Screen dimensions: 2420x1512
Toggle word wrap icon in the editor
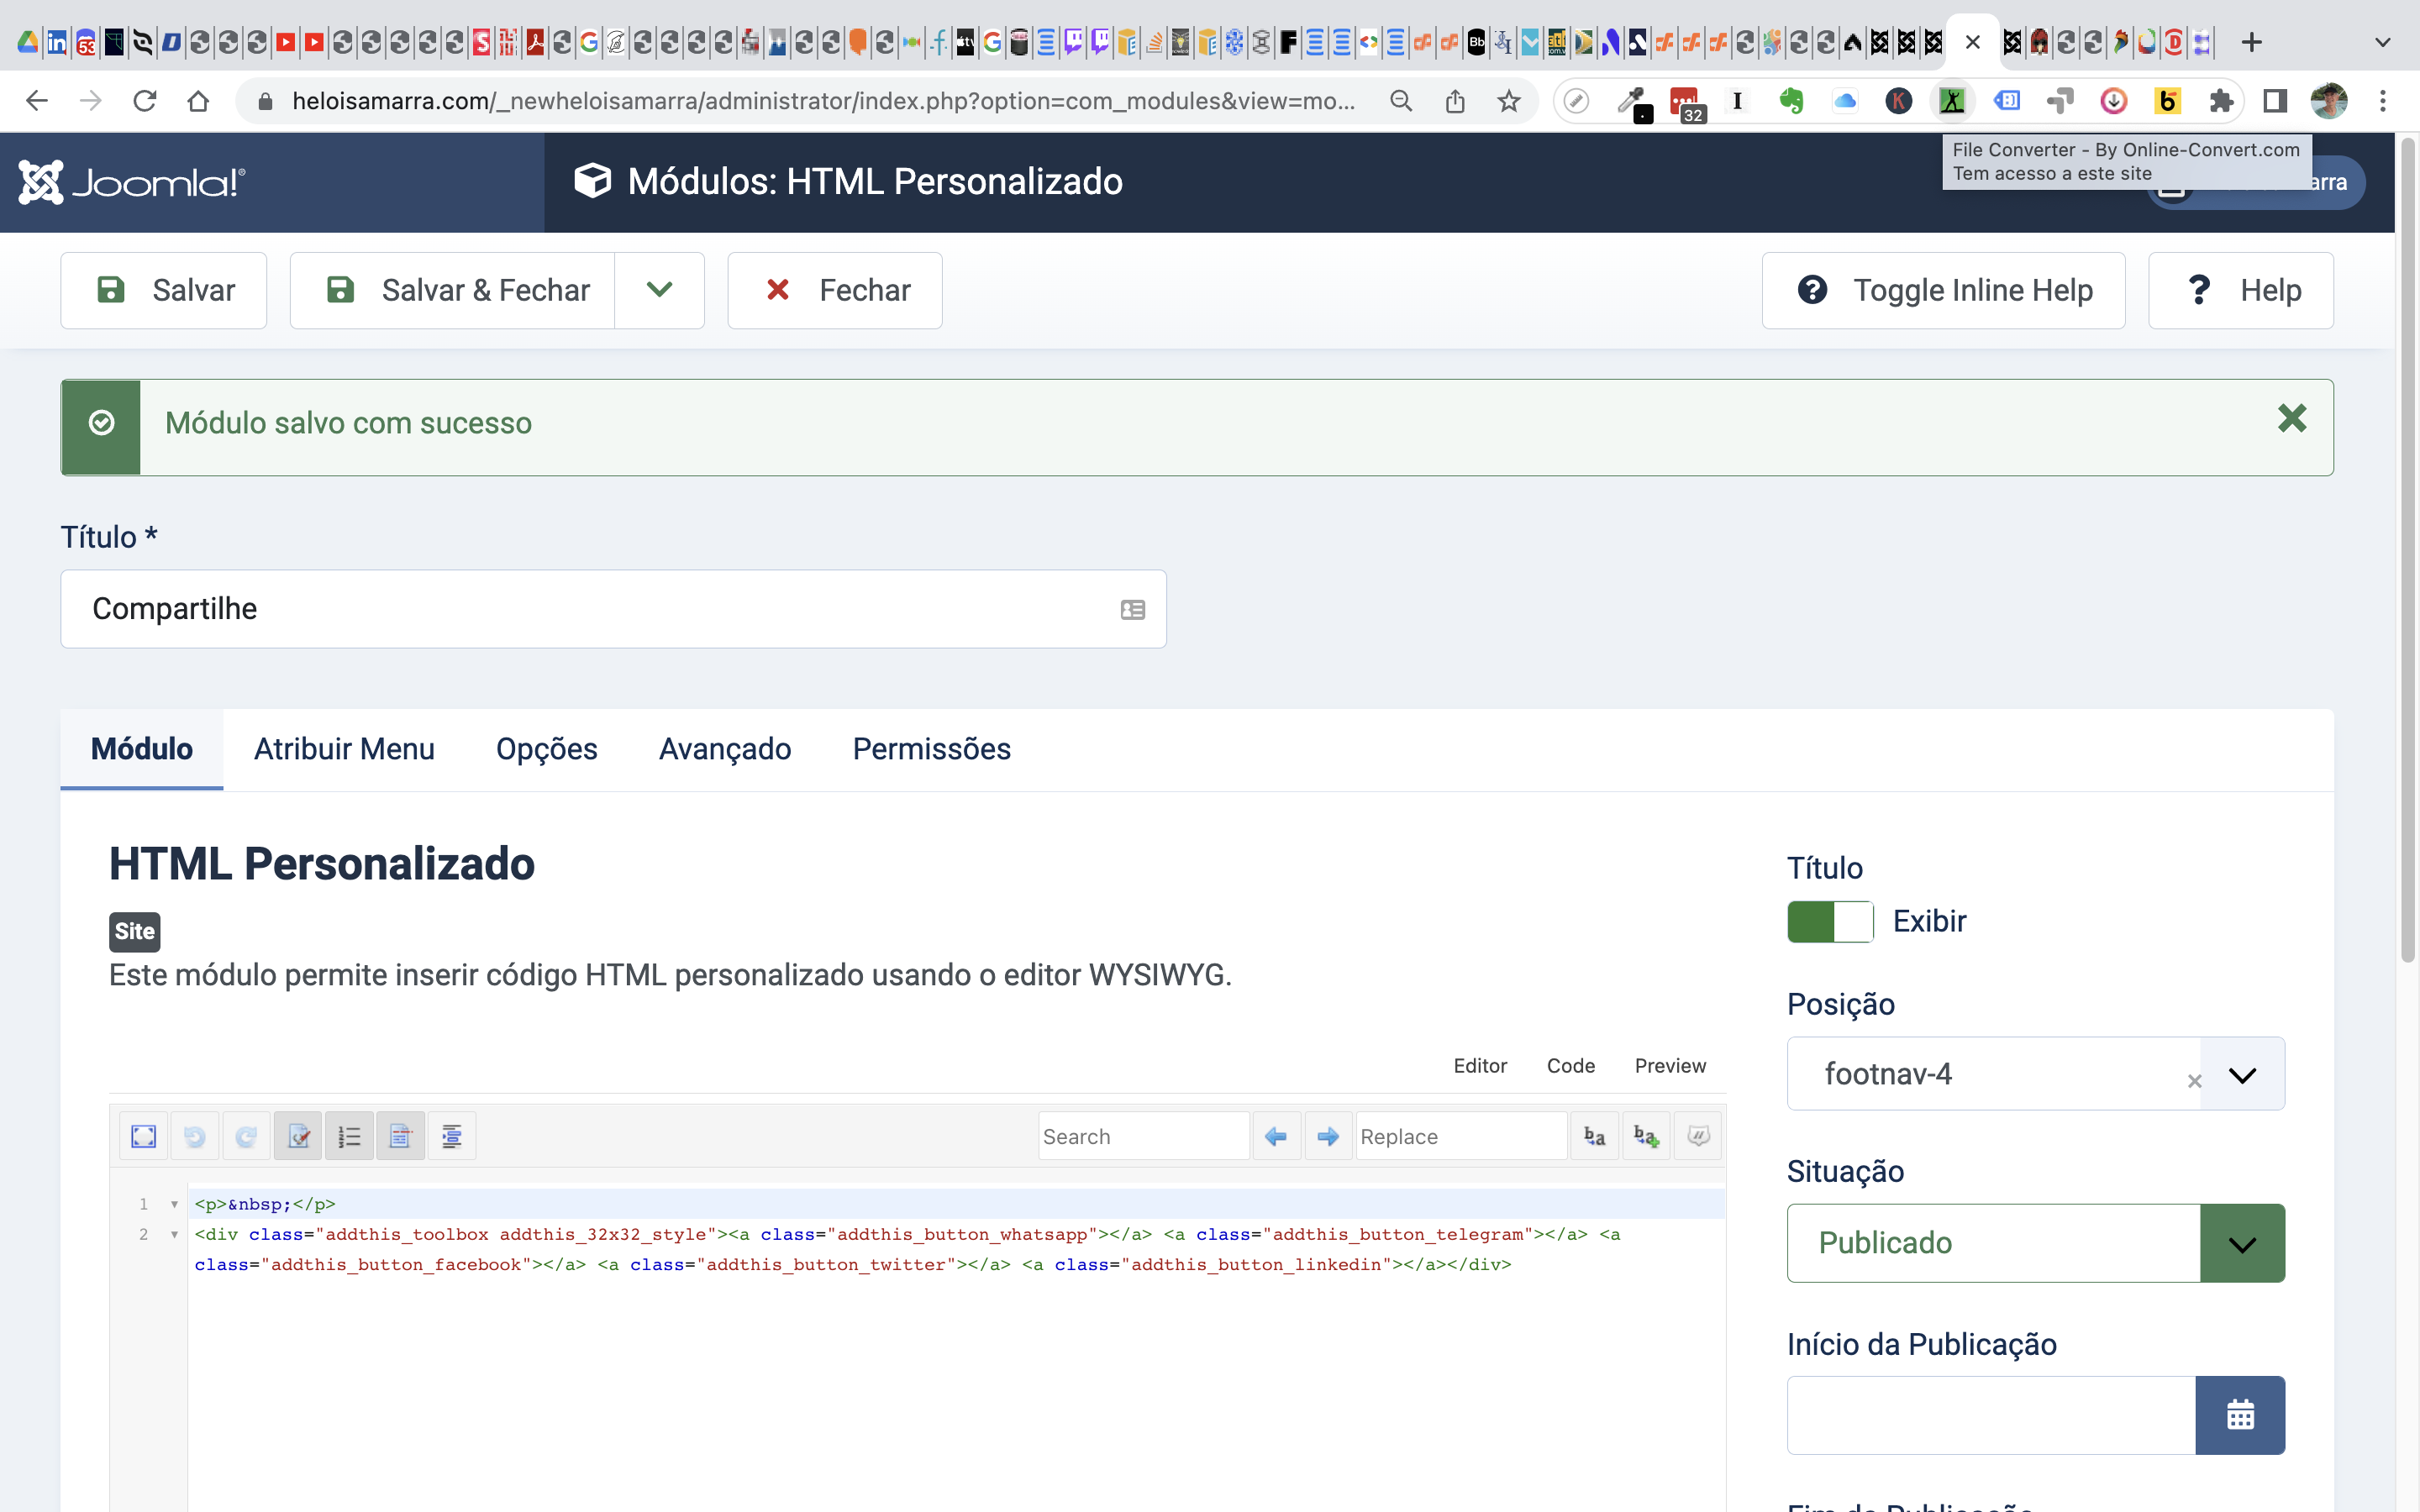[x=400, y=1136]
